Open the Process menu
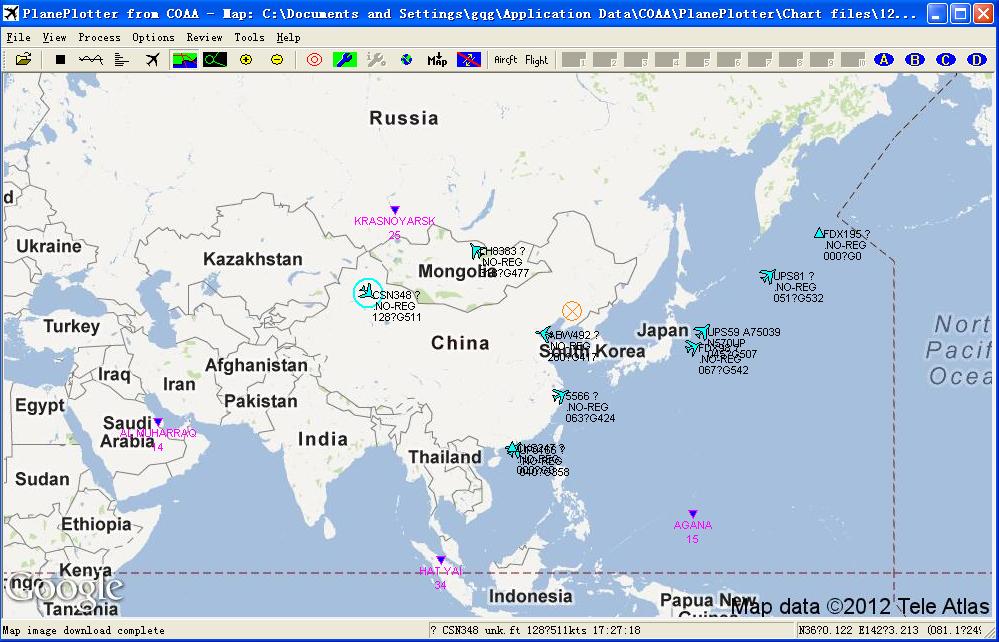This screenshot has height=642, width=999. 99,38
